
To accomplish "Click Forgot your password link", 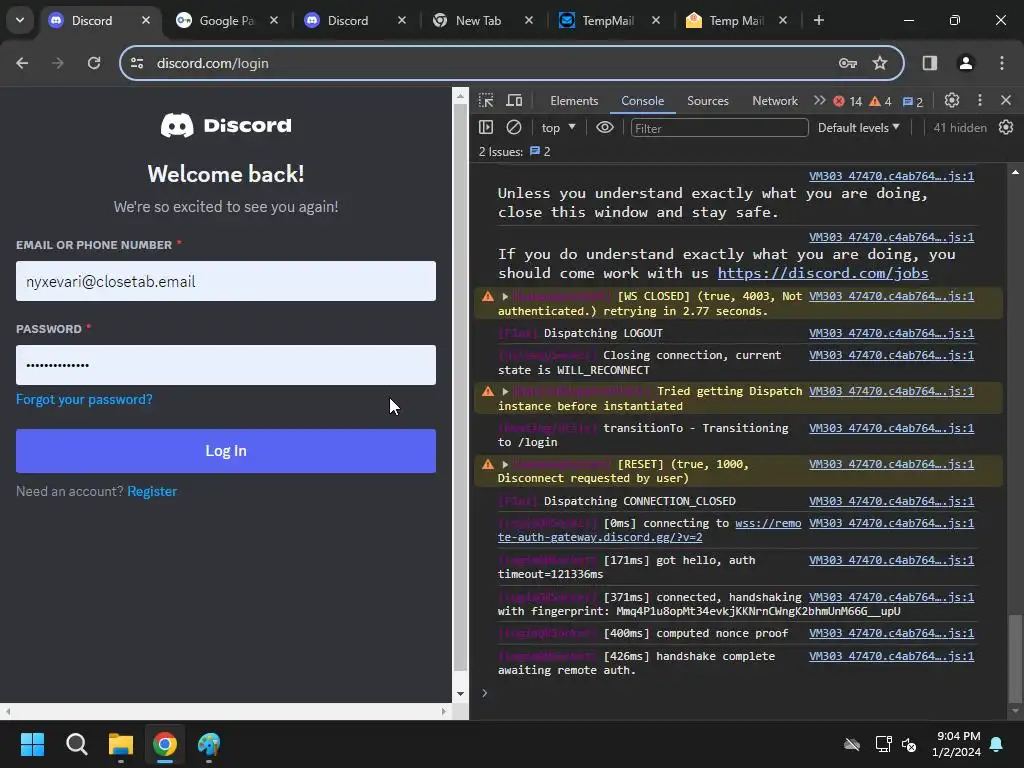I will pyautogui.click(x=84, y=399).
